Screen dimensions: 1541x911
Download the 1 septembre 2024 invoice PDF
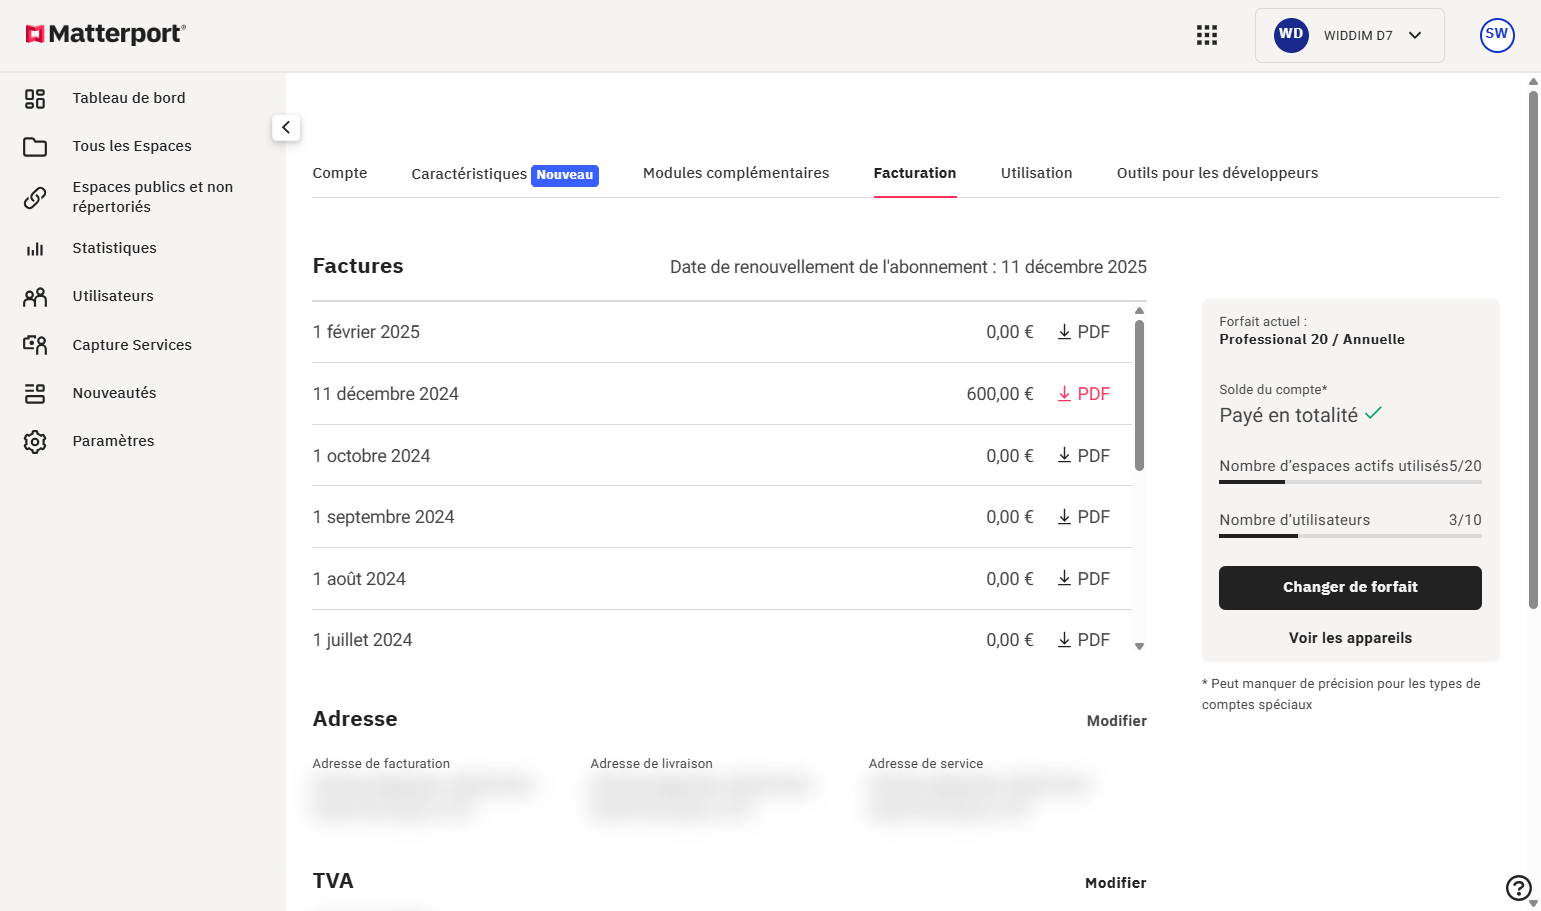(x=1084, y=517)
